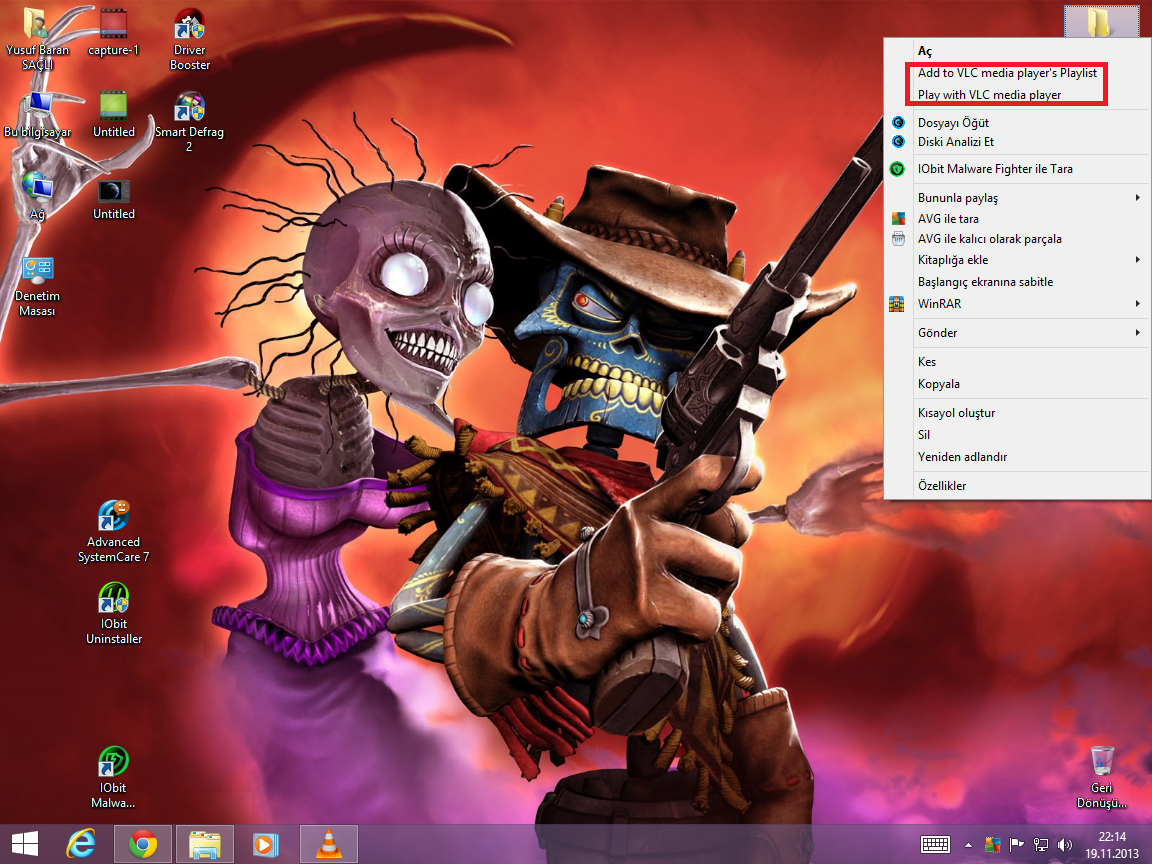
Task: Switch to VLC cone in the taskbar
Action: tap(328, 844)
